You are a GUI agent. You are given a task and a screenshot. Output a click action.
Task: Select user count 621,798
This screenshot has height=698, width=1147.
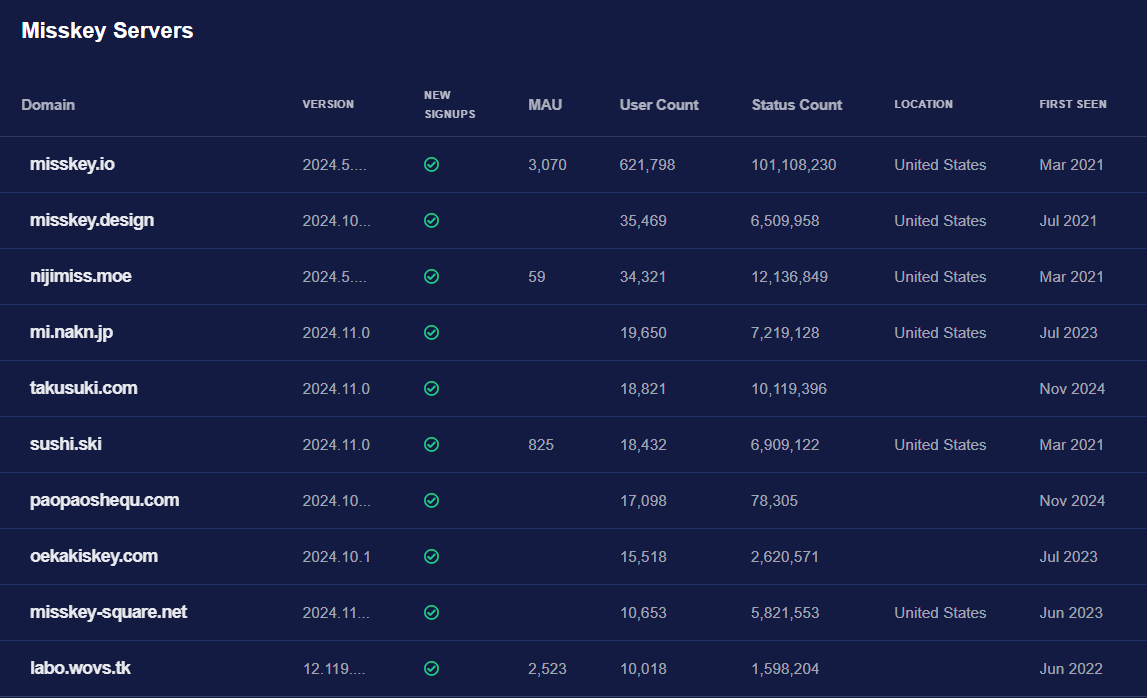(x=647, y=165)
